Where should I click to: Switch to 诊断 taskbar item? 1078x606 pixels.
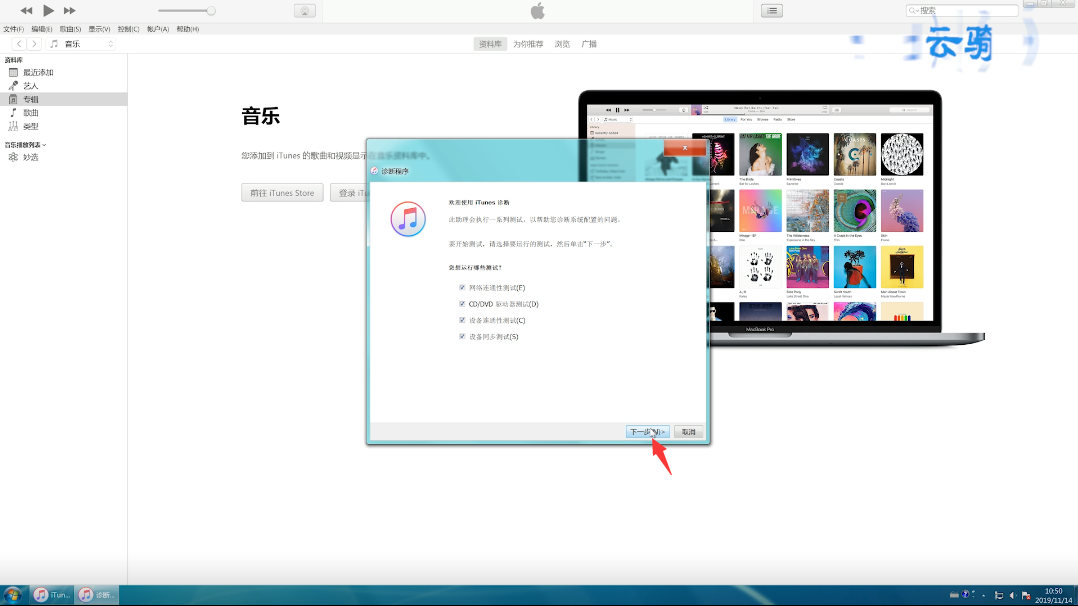(x=96, y=595)
